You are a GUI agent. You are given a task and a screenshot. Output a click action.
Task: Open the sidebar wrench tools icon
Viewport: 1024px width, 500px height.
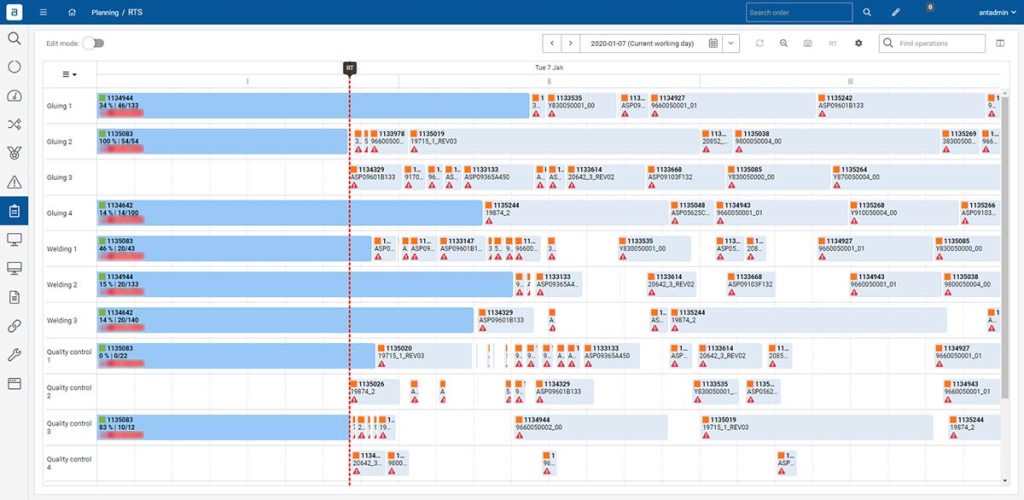pyautogui.click(x=14, y=354)
